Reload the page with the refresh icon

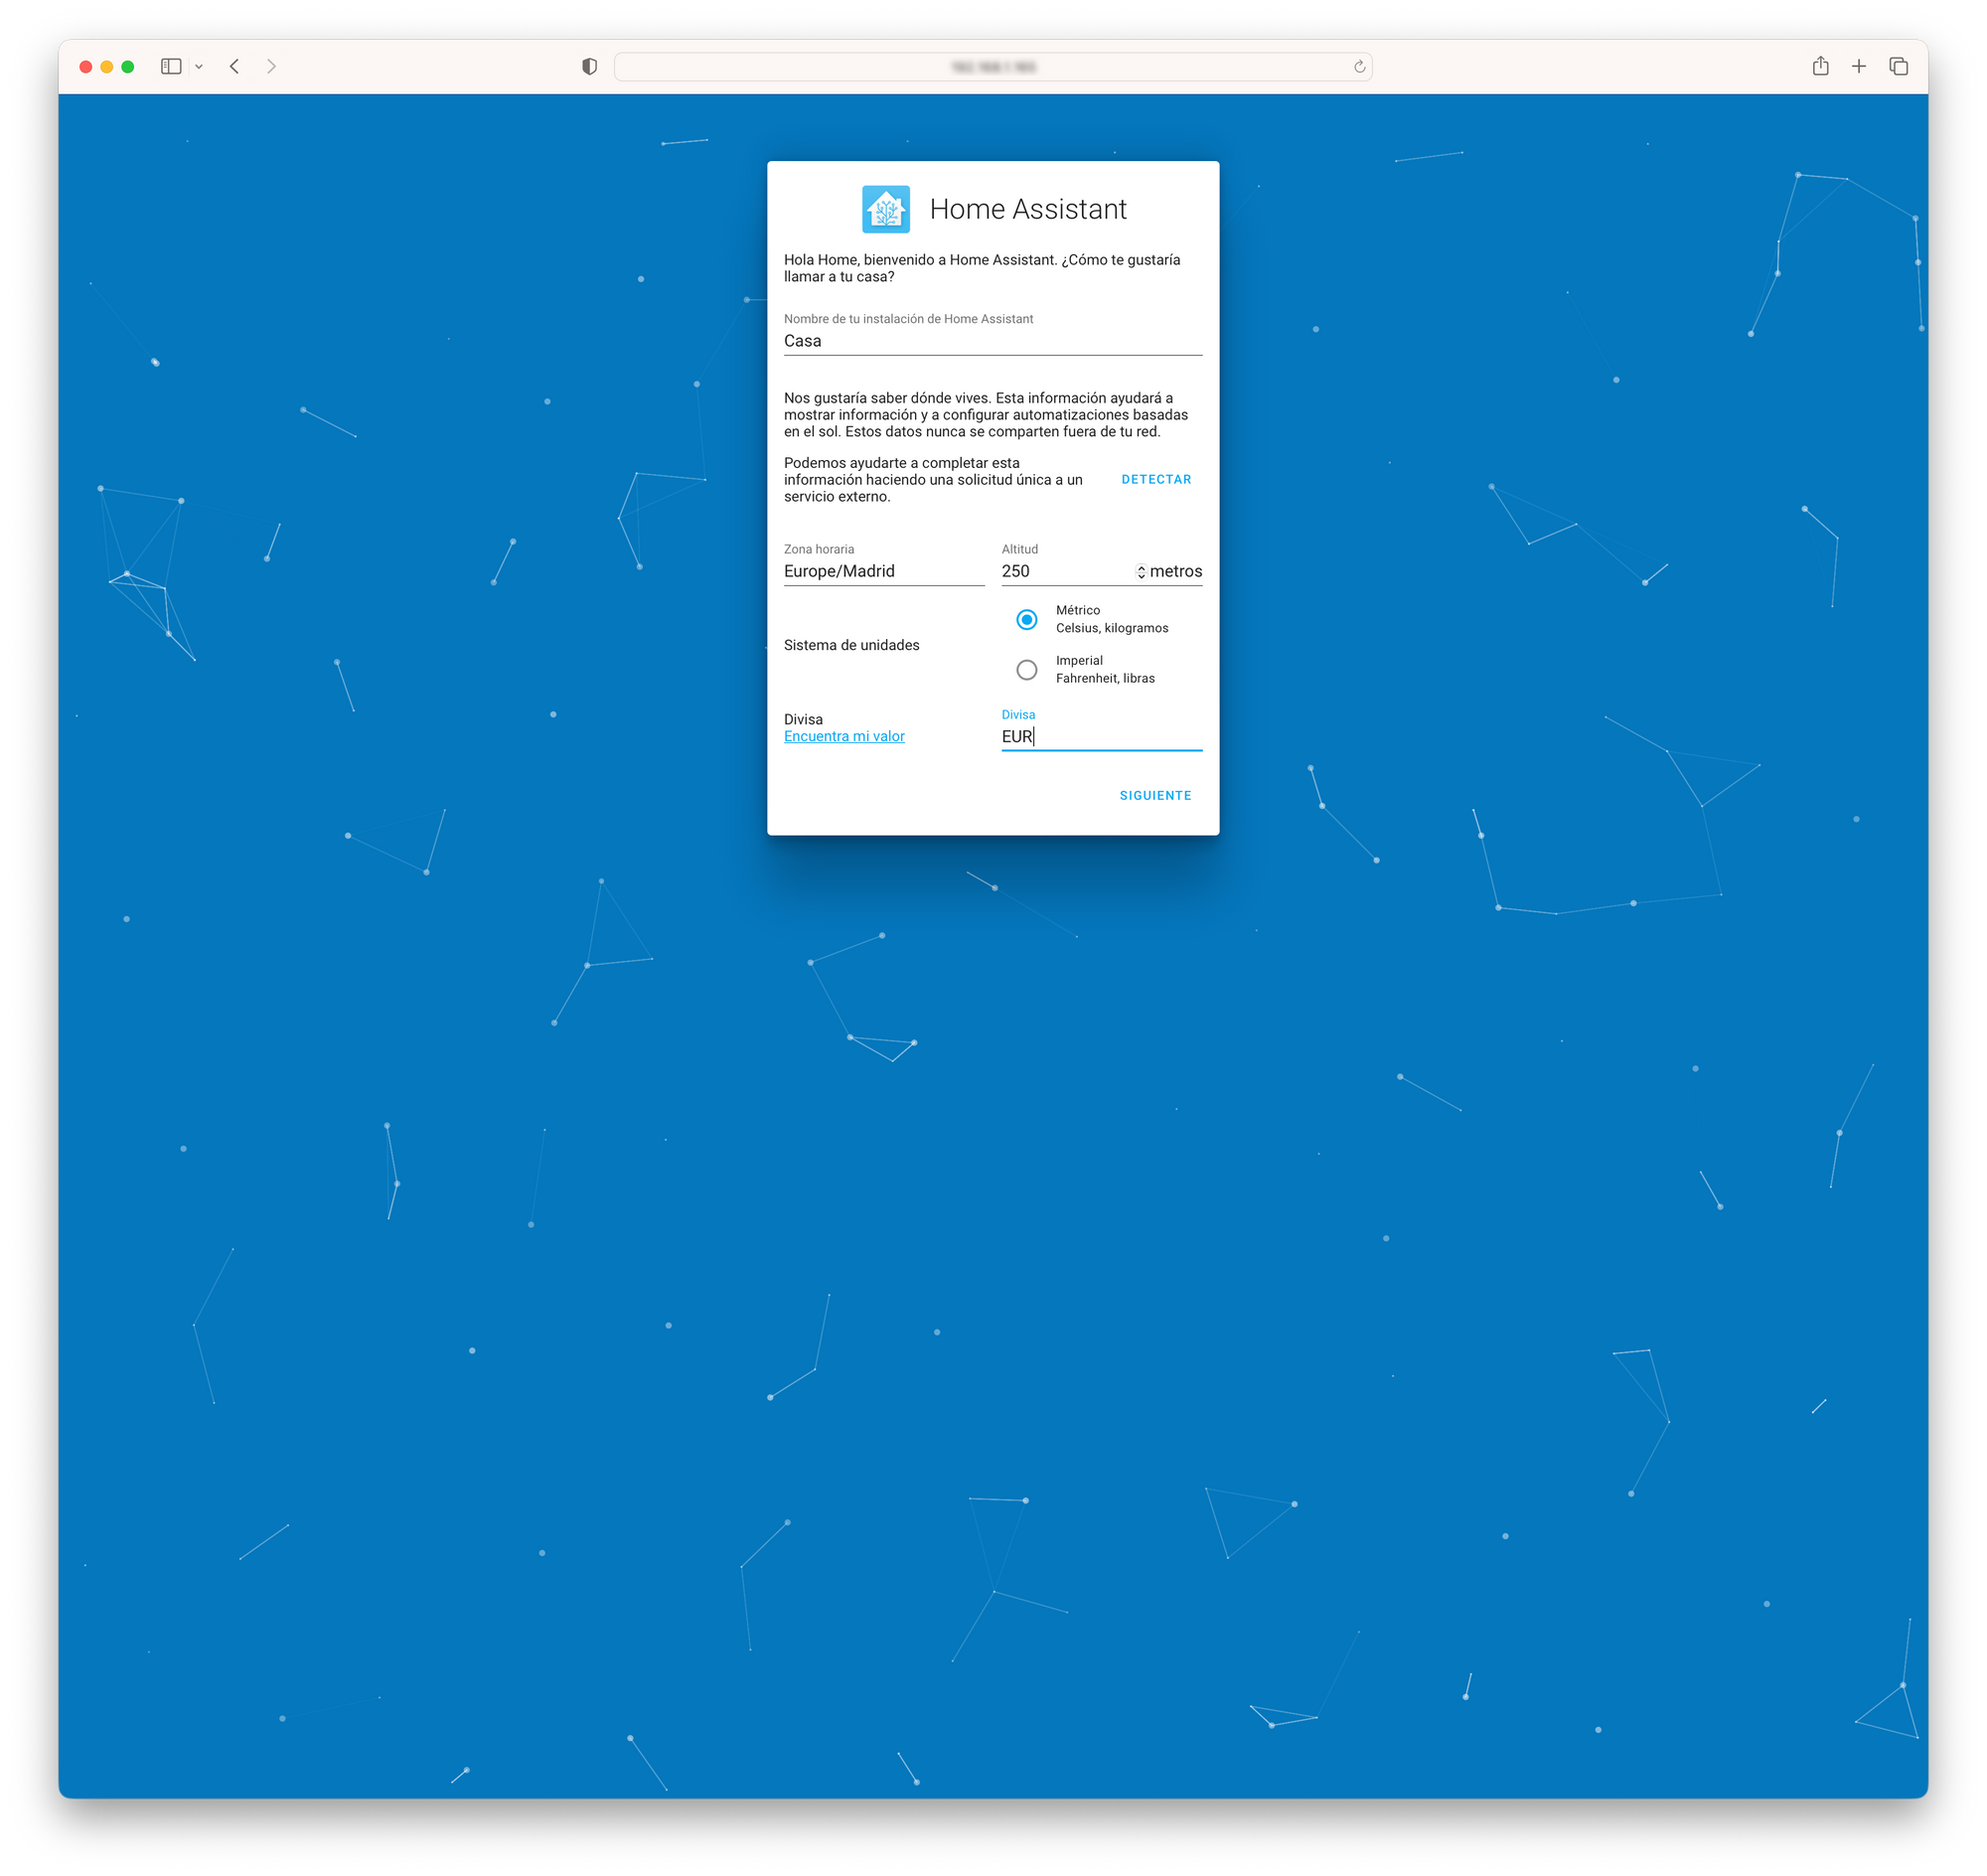point(1359,67)
